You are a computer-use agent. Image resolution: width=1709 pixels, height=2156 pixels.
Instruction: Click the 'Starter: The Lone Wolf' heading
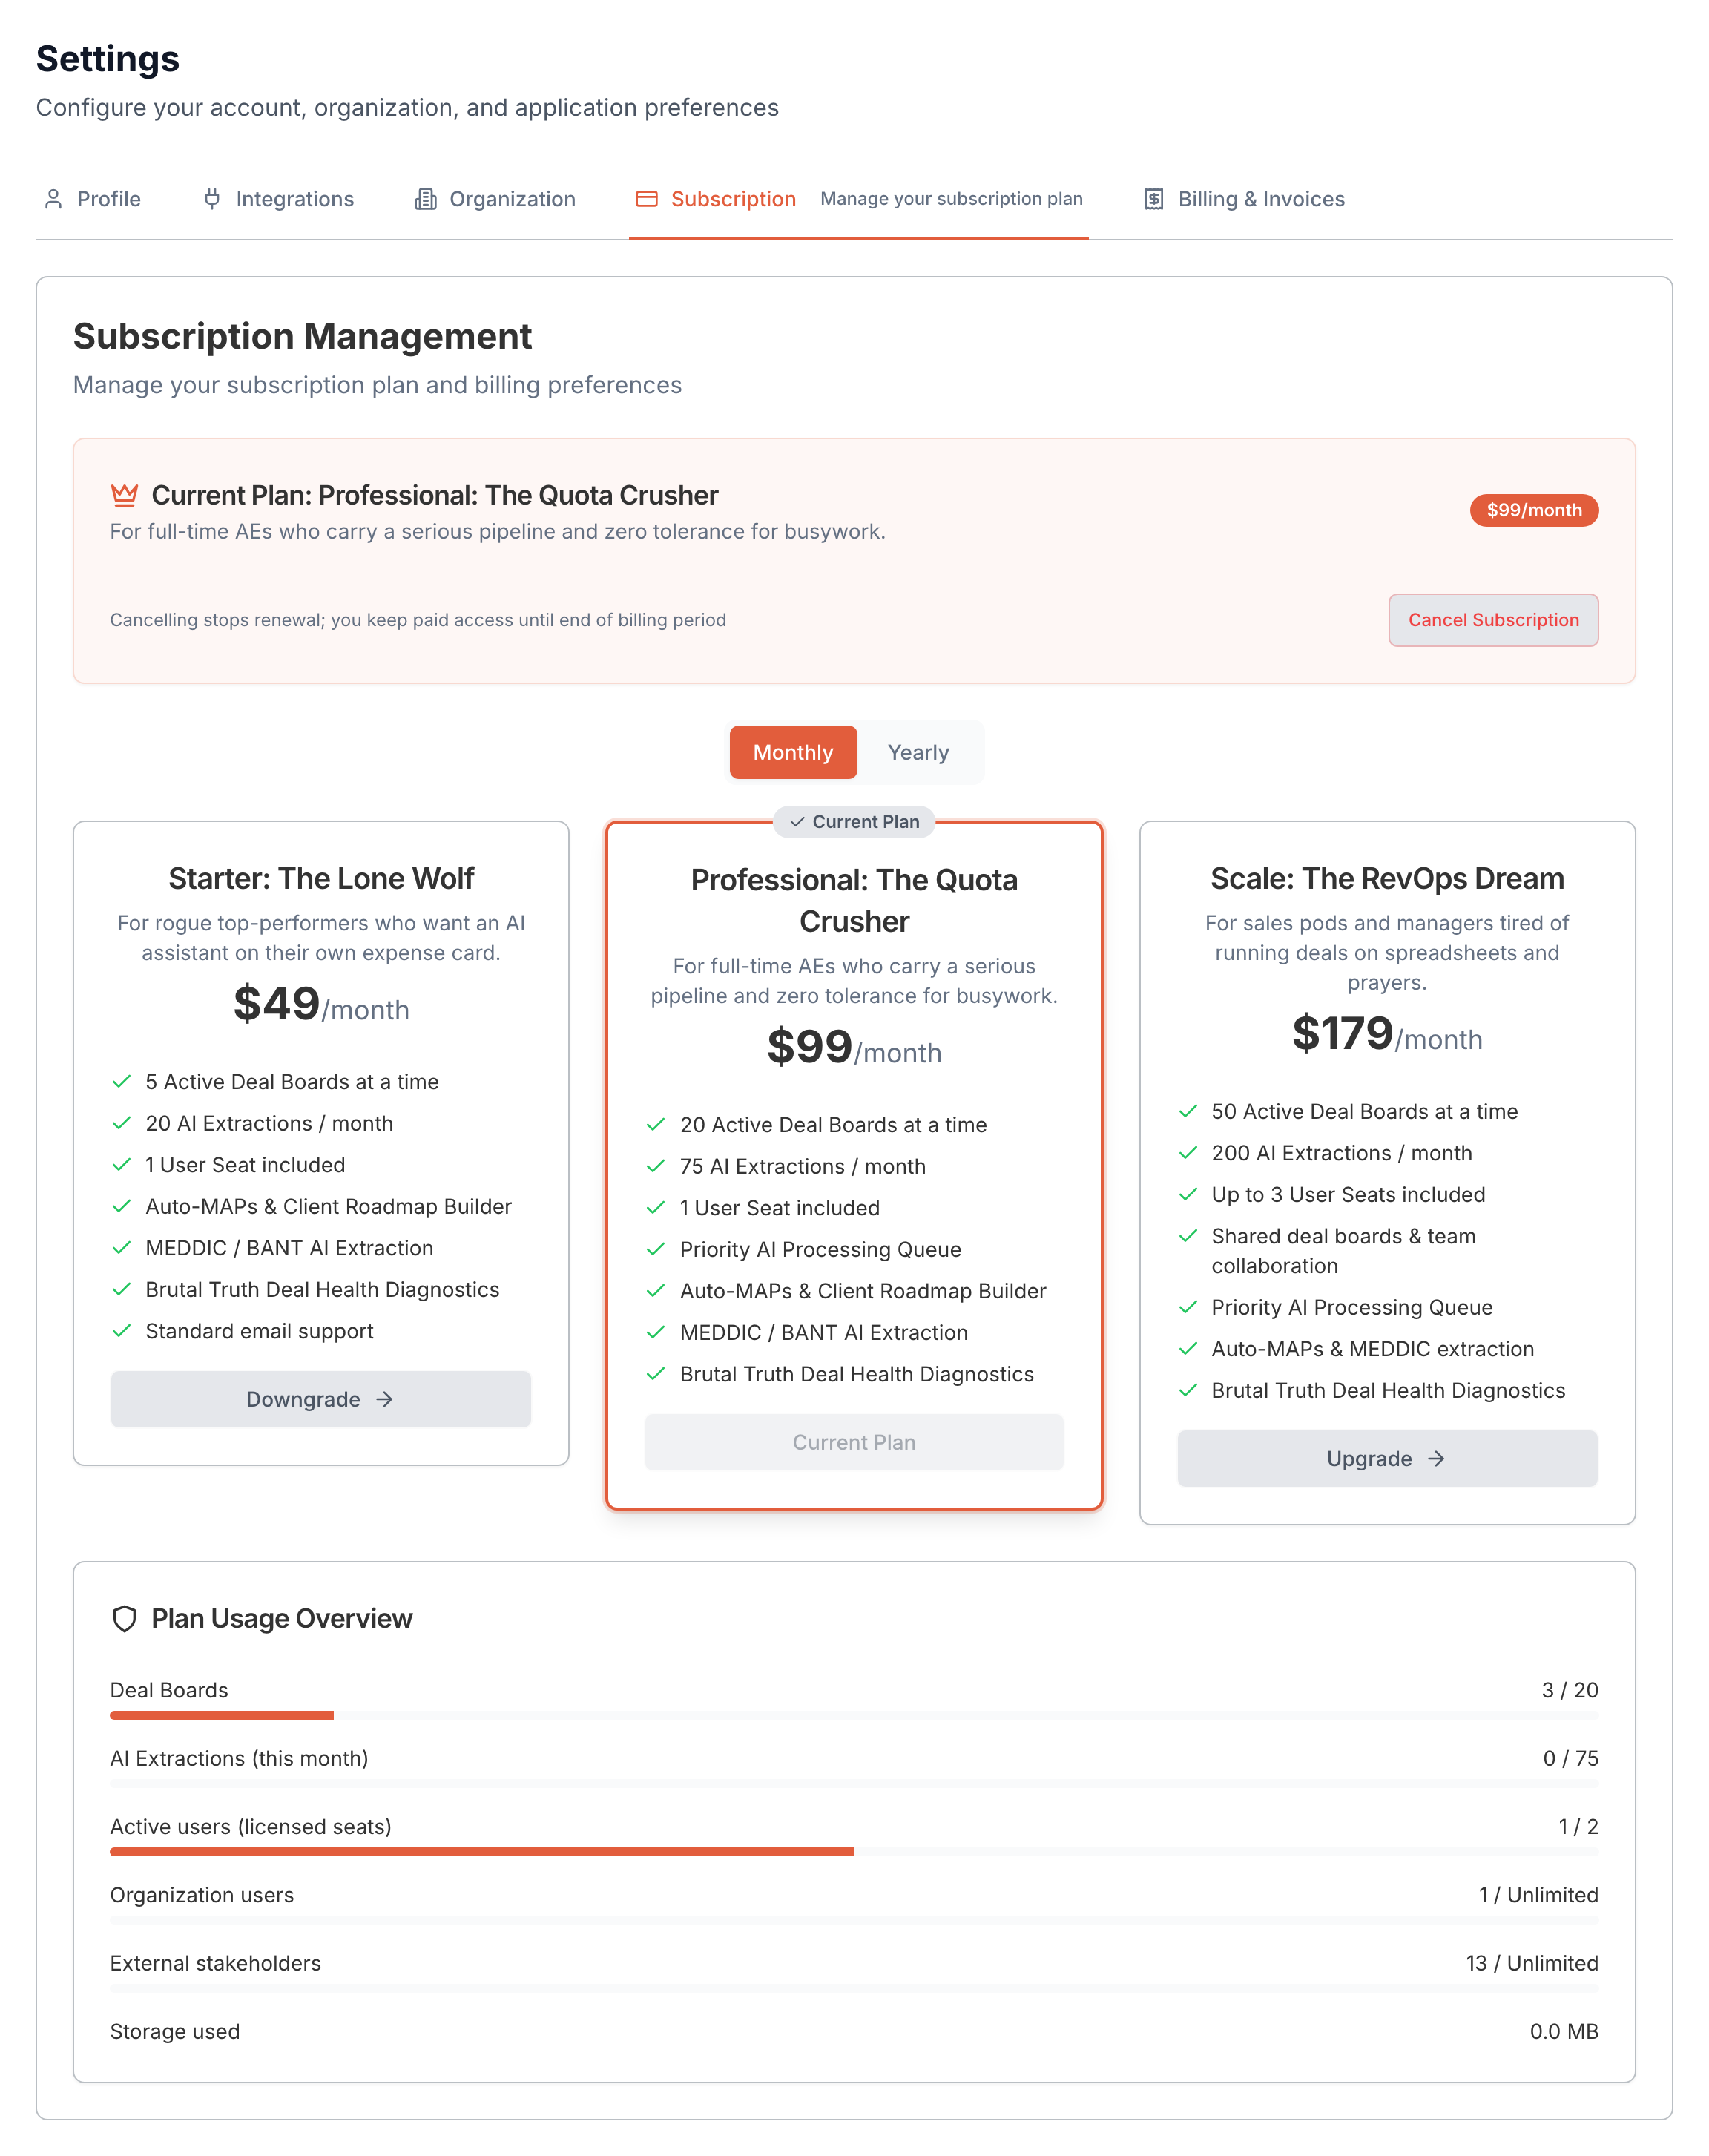pyautogui.click(x=321, y=878)
